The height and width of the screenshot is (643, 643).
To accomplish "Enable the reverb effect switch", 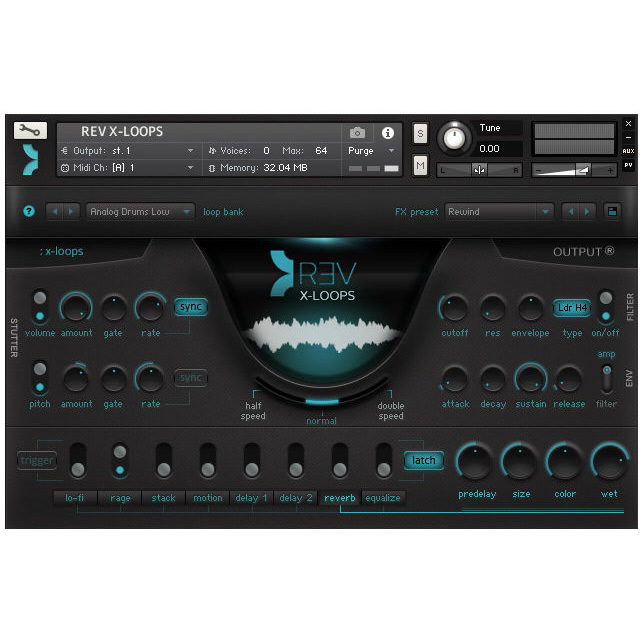I will tap(340, 461).
